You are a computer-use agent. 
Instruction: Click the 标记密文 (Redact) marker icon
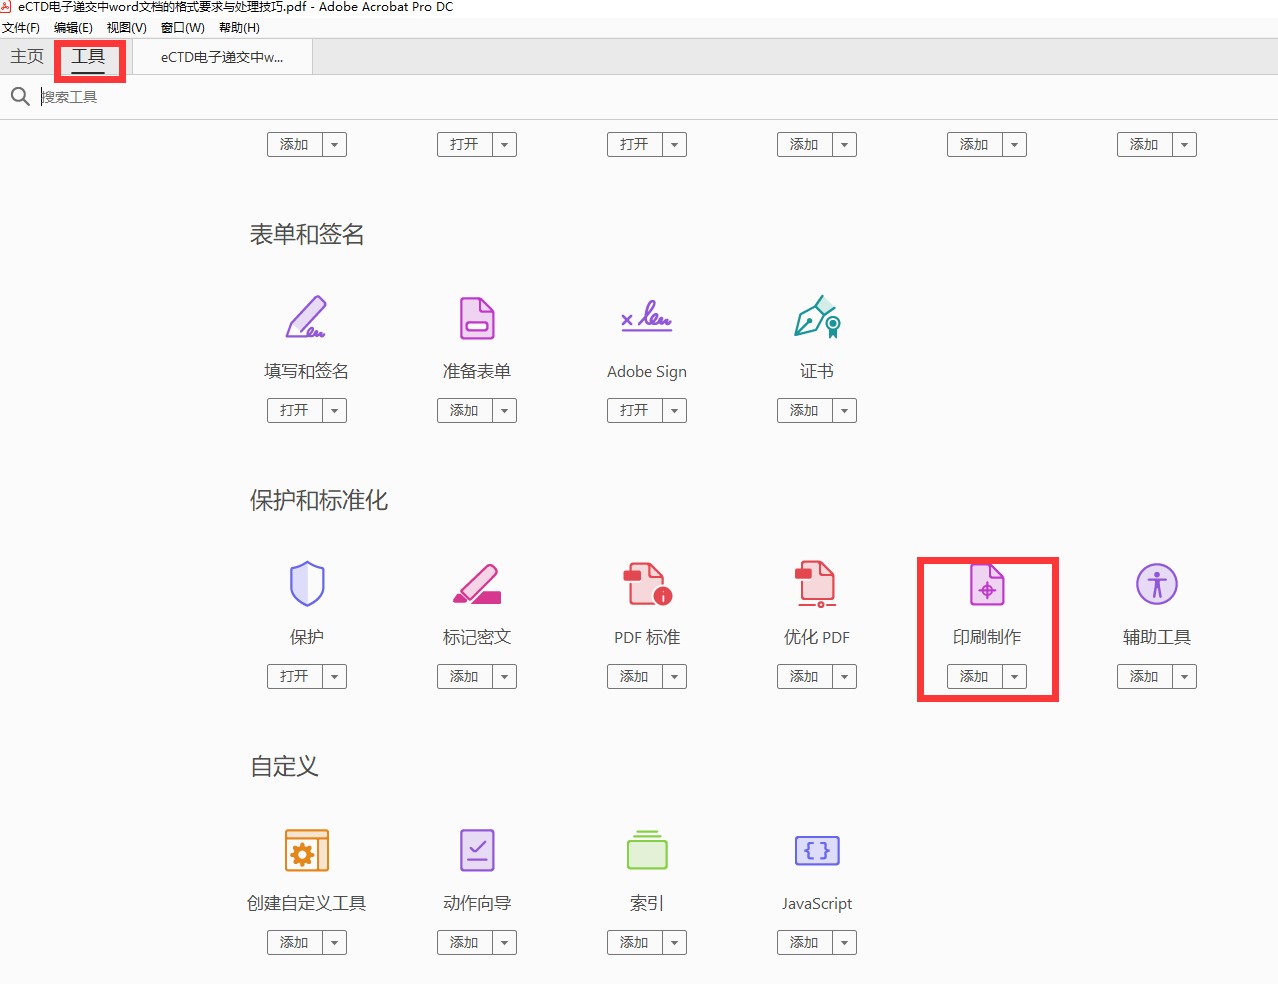(x=477, y=584)
